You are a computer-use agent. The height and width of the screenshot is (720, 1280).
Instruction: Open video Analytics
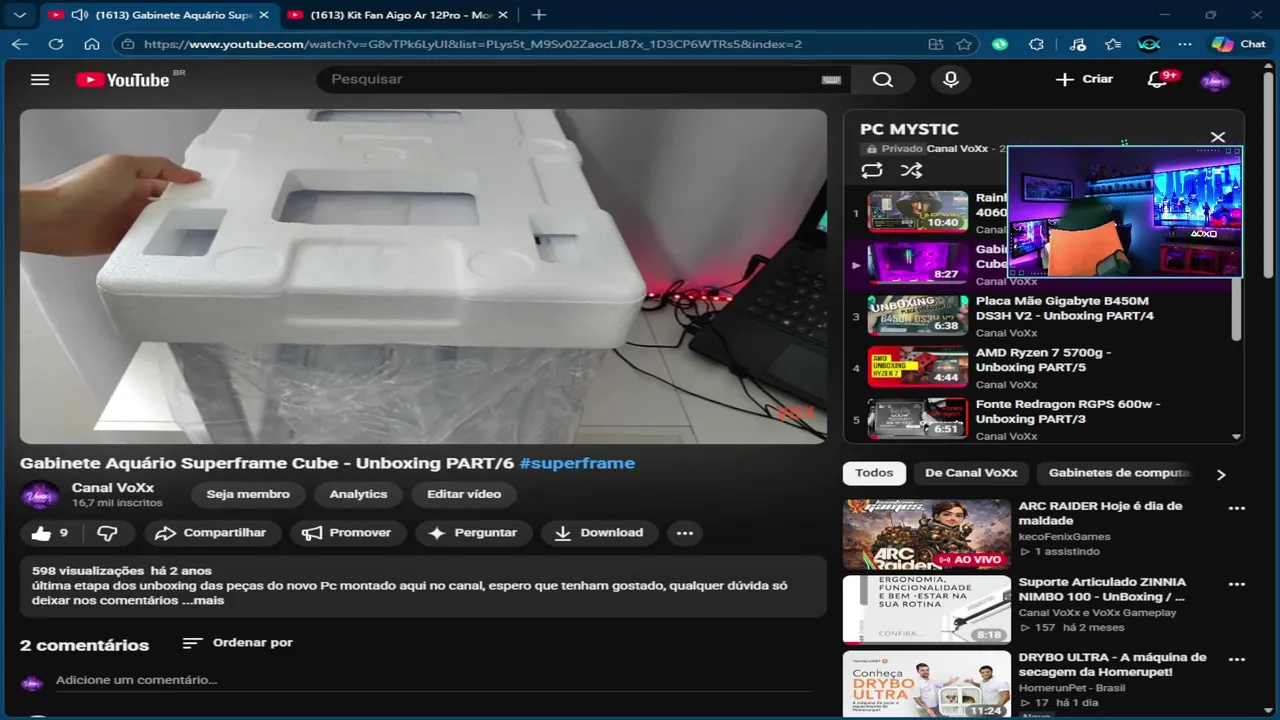coord(358,494)
